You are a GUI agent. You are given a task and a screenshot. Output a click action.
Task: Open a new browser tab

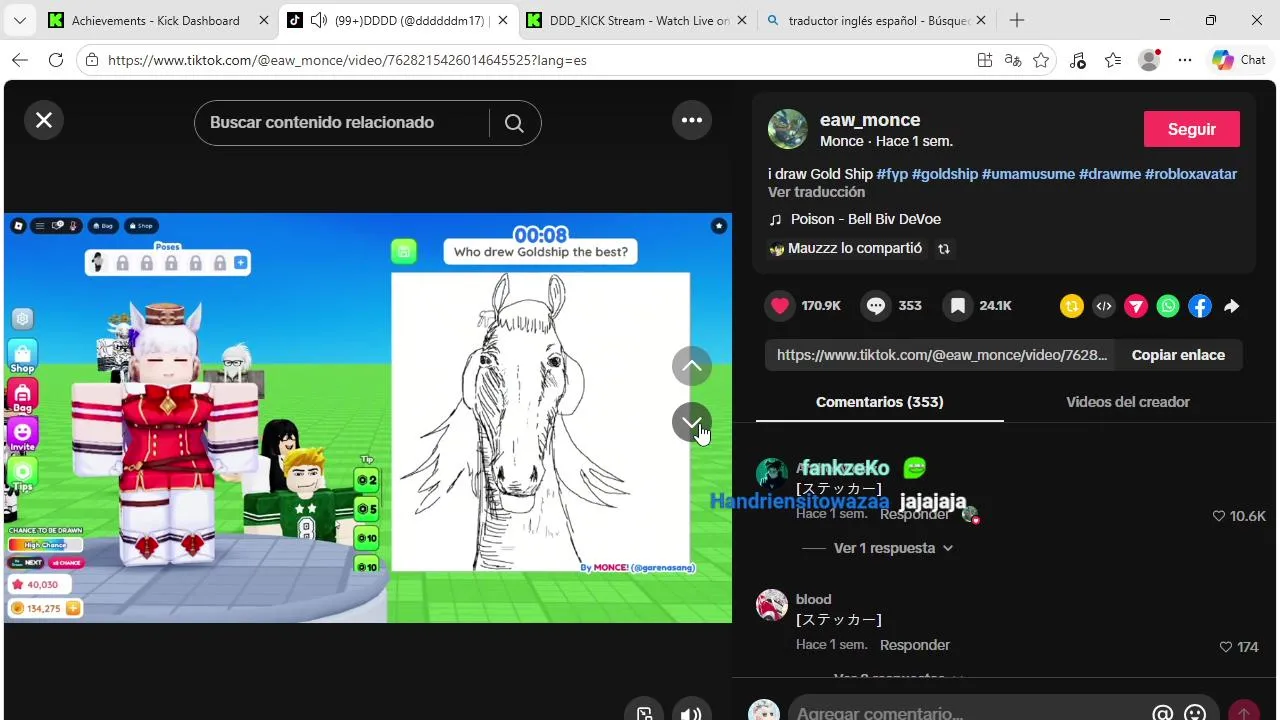click(x=1017, y=20)
